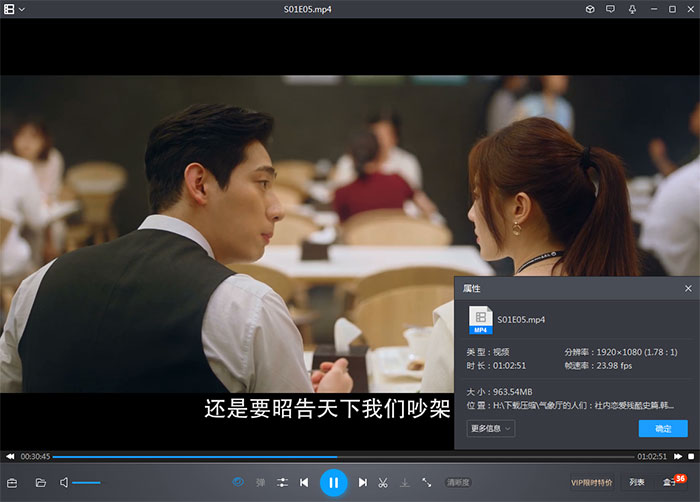Open the 清晰度 quality selector
Viewport: 700px width, 502px height.
coord(458,483)
